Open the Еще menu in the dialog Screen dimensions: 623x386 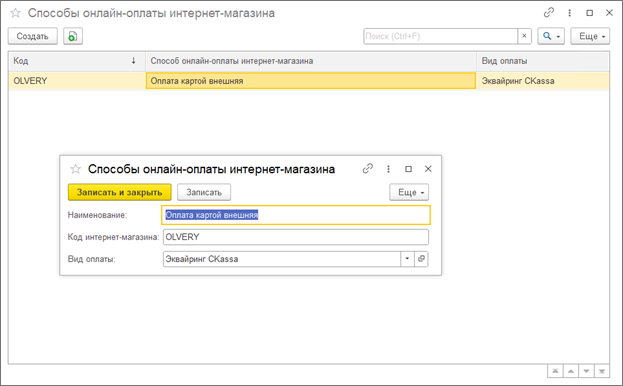pos(409,192)
